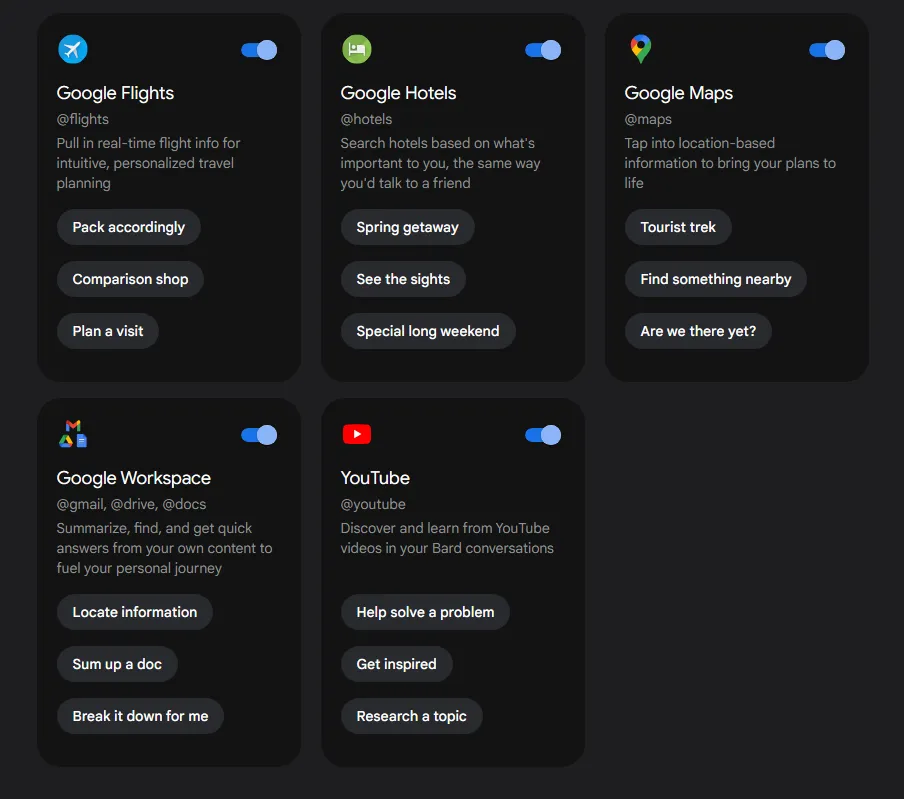Click Find something nearby chip
The width and height of the screenshot is (904, 799).
point(715,279)
